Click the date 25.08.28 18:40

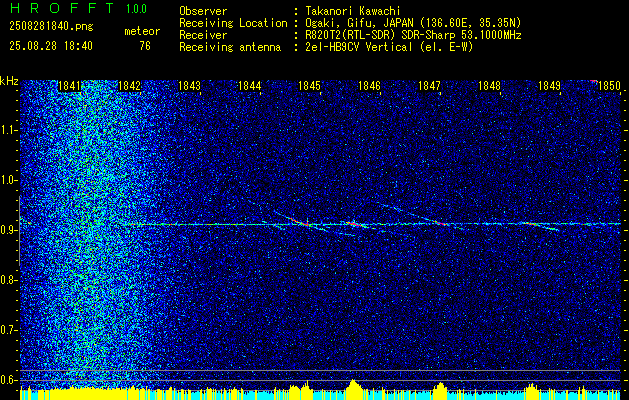point(51,46)
